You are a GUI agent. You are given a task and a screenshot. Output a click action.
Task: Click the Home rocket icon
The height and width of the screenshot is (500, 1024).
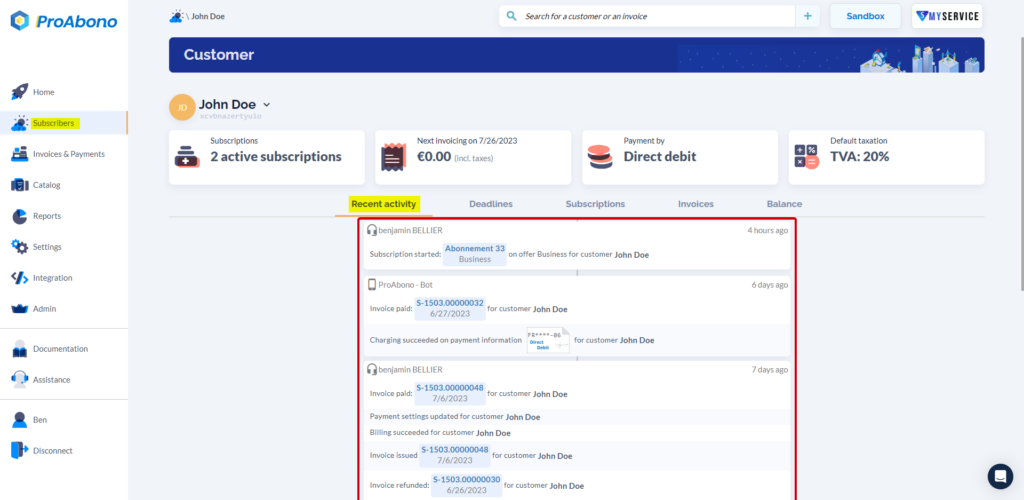tap(20, 92)
